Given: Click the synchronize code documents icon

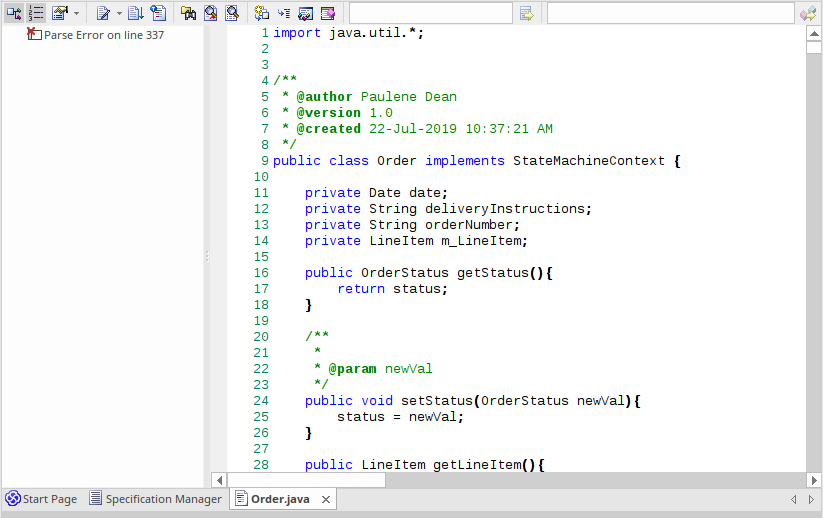Looking at the screenshot, I should pos(136,13).
